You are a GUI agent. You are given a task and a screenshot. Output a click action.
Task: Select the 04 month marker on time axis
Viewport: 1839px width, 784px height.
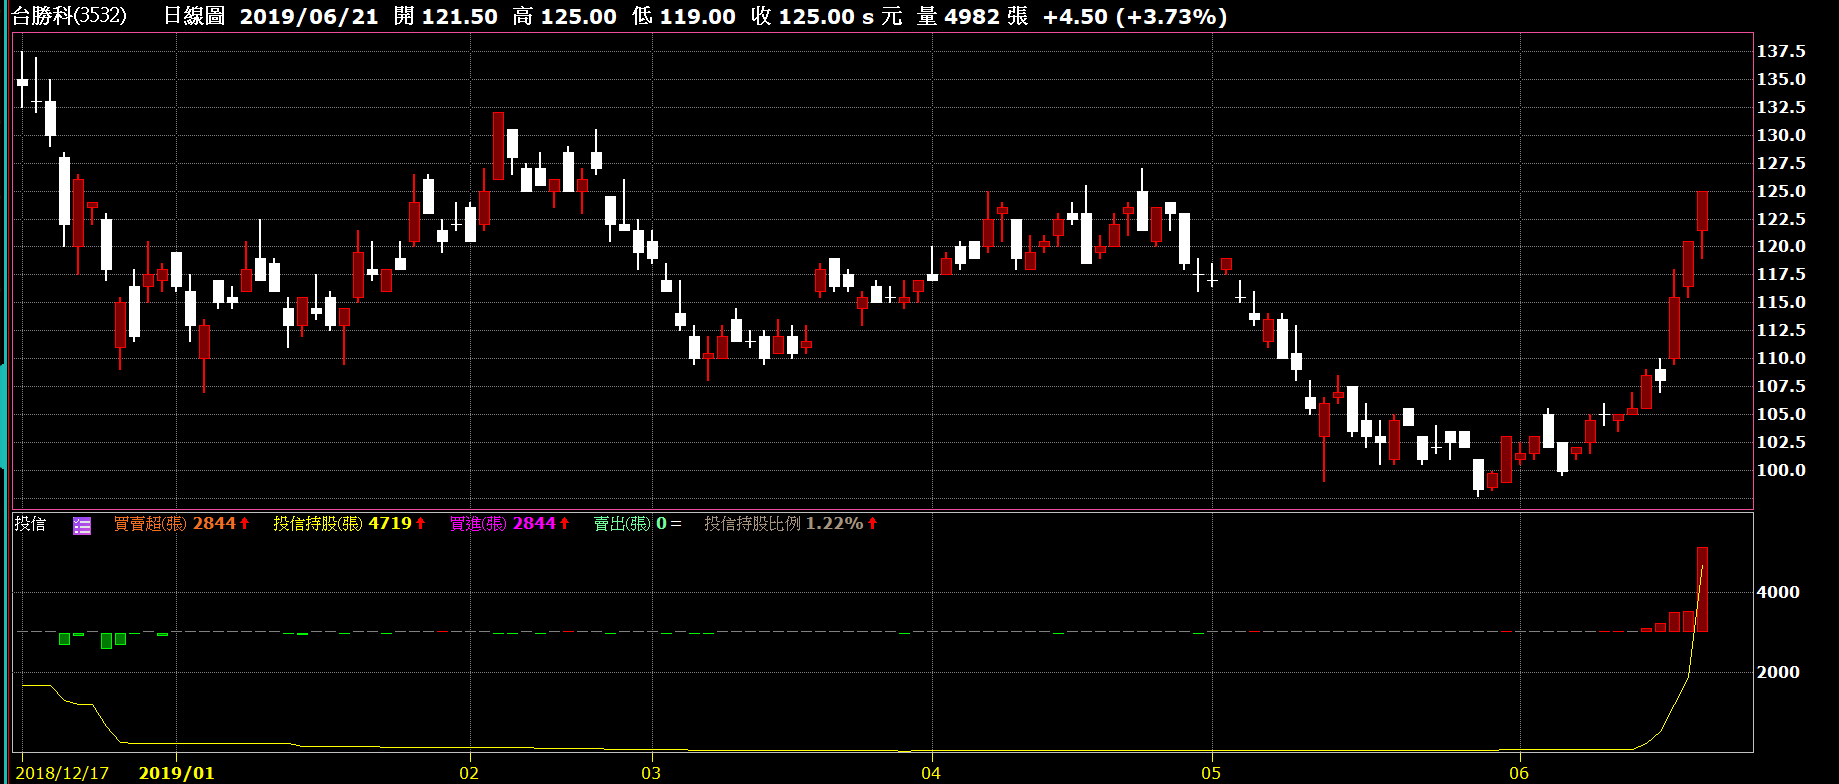(x=931, y=773)
